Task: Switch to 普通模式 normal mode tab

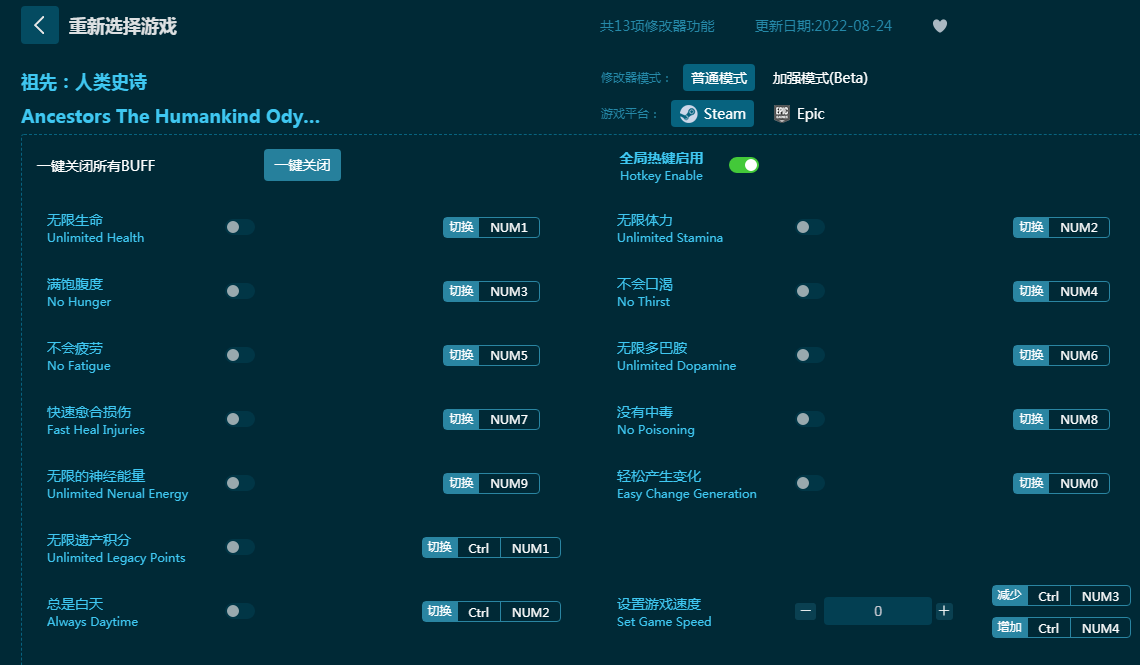Action: pyautogui.click(x=718, y=78)
